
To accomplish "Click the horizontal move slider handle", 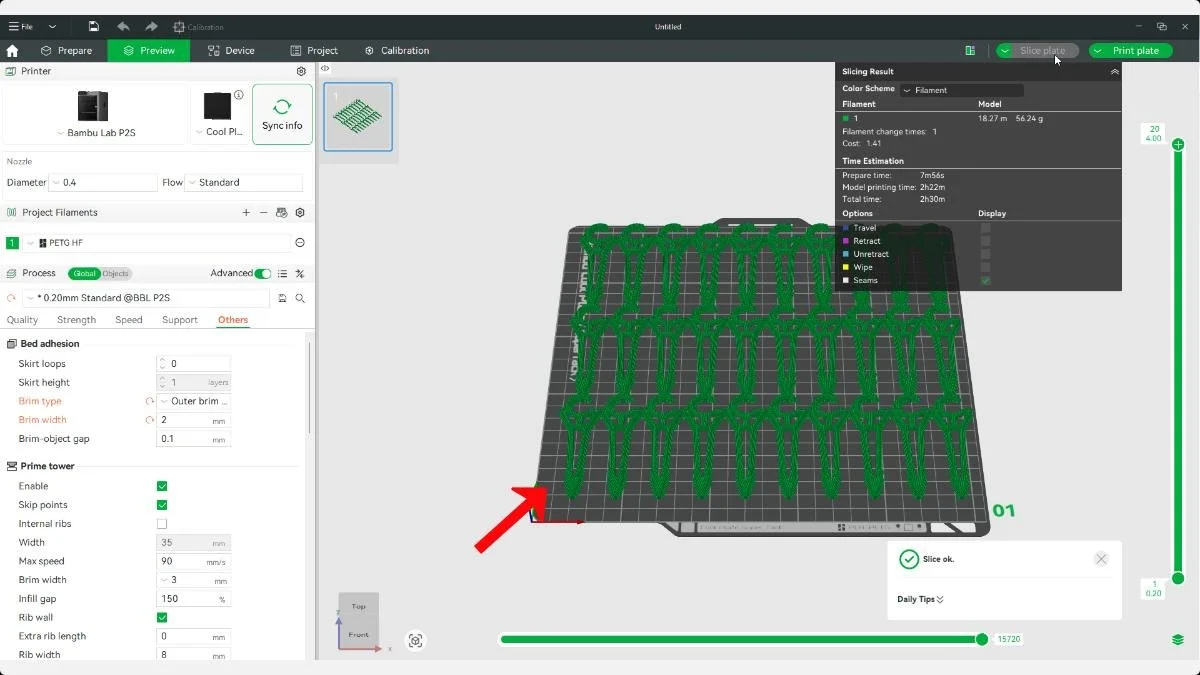I will 982,639.
